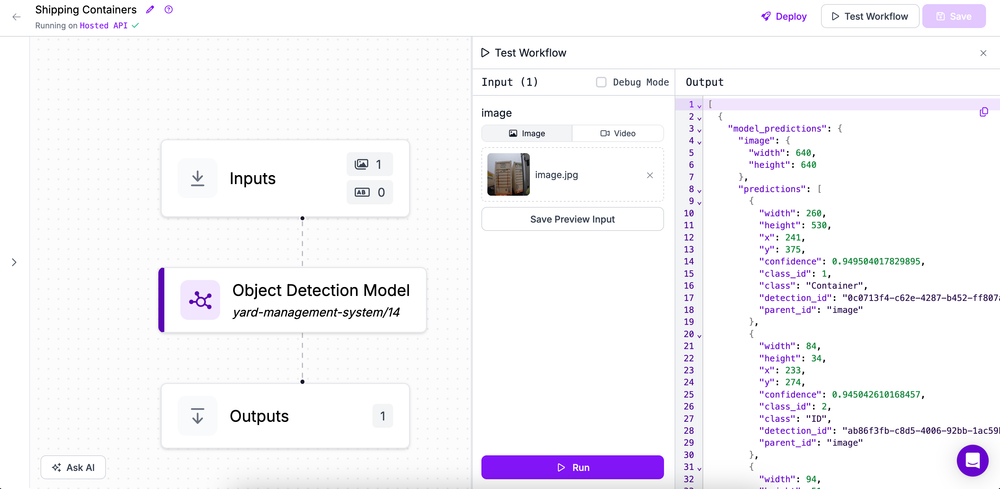Click the Test Workflow button in header
Image resolution: width=1000 pixels, height=489 pixels.
870,17
